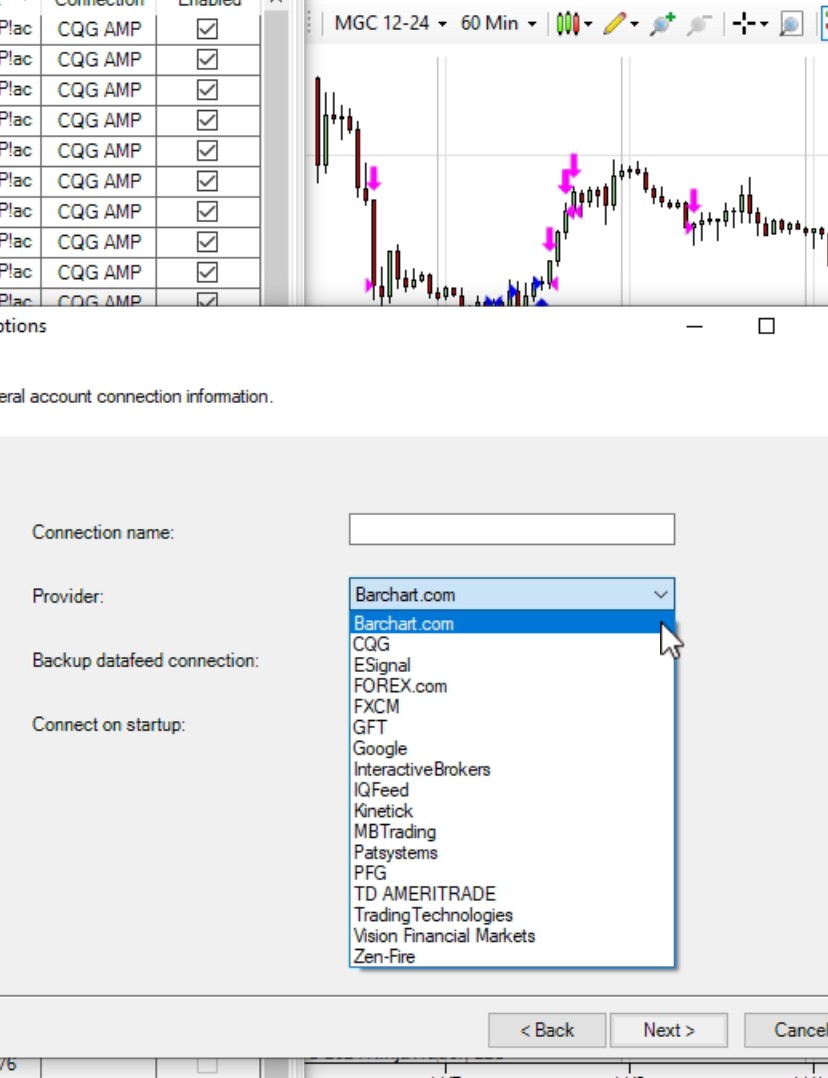Viewport: 828px width, 1078px height.
Task: Select Patsystems in the provider list
Action: pos(512,852)
